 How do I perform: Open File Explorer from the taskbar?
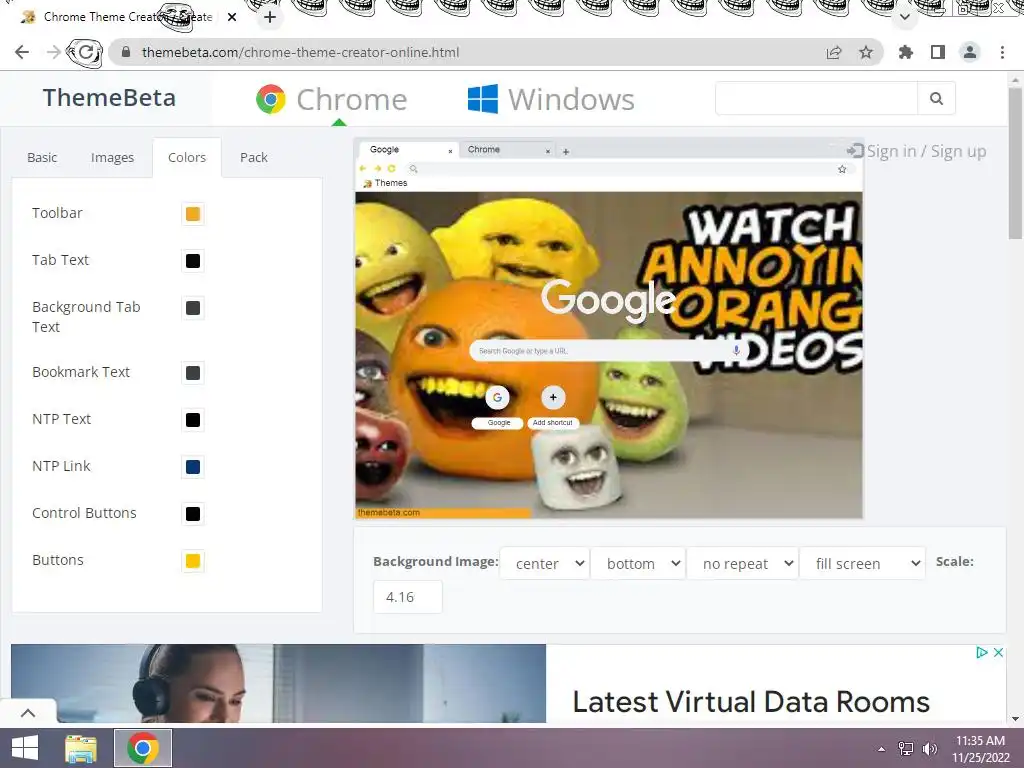pyautogui.click(x=81, y=748)
